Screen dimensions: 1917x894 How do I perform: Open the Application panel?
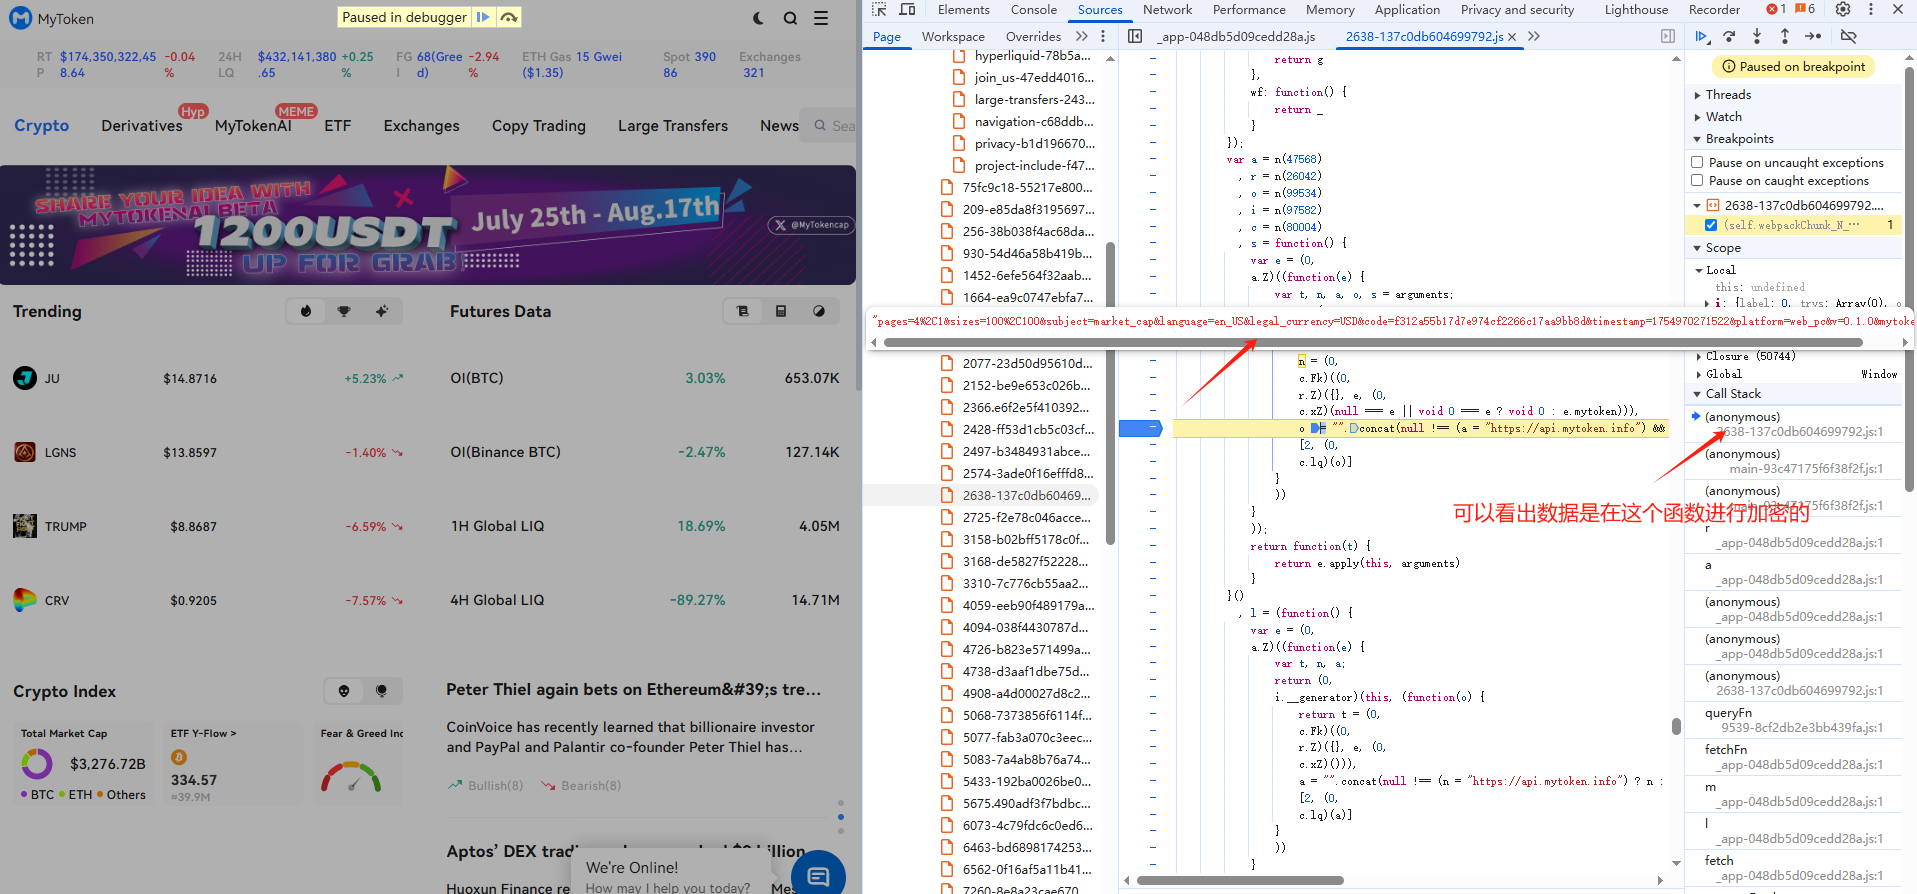1407,10
